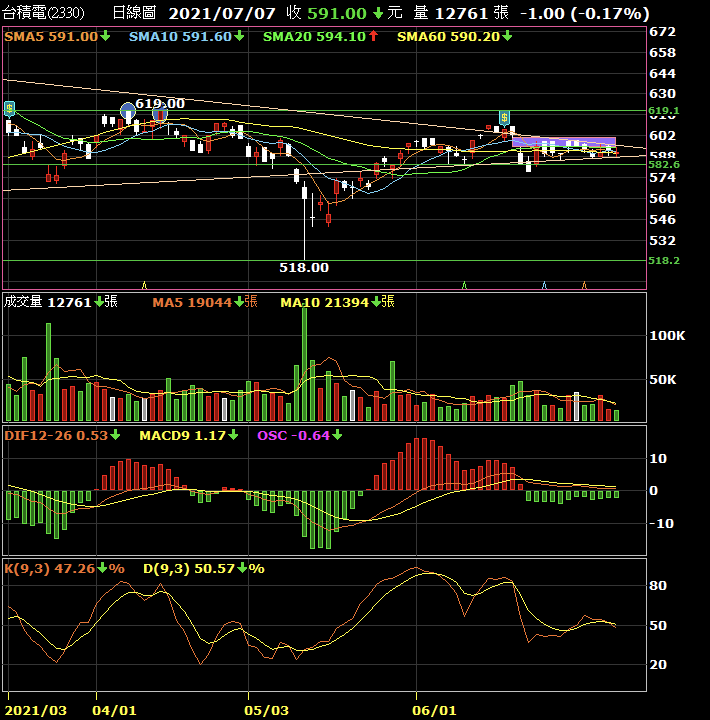Click the 05/03 date axis label
Image resolution: width=710 pixels, height=720 pixels.
[x=266, y=711]
